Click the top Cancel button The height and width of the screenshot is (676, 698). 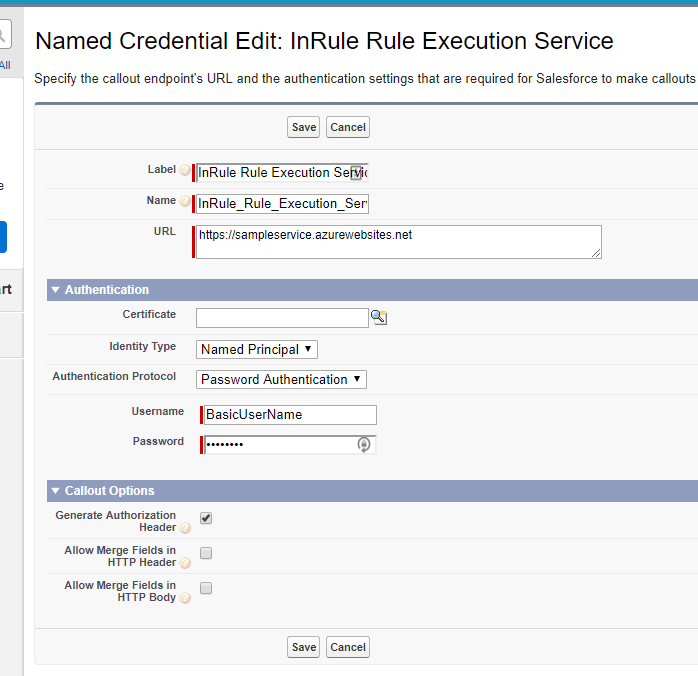point(348,127)
